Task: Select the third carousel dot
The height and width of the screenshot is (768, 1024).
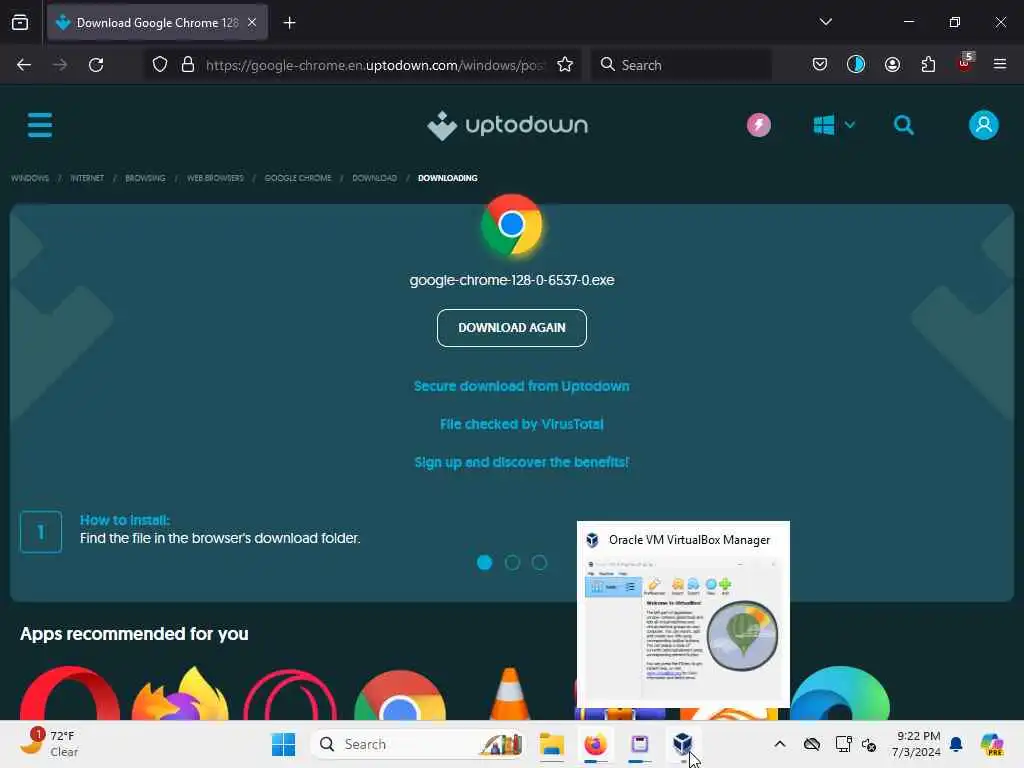Action: pos(539,562)
